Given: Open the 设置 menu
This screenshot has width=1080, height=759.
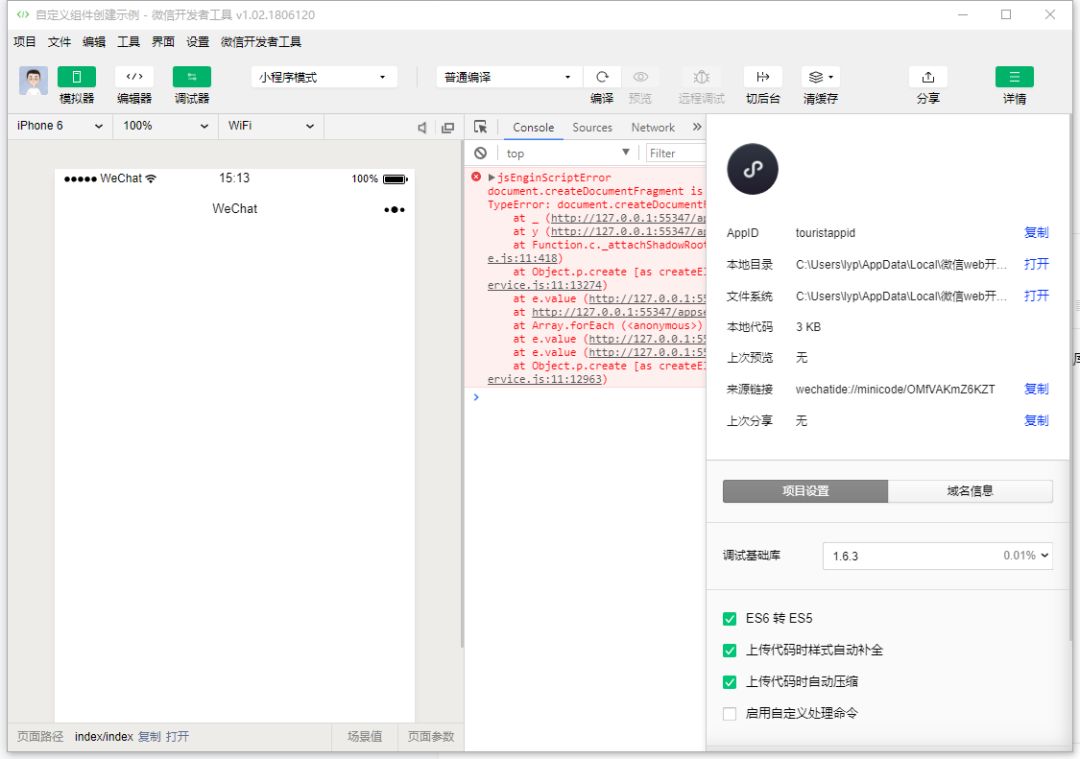Looking at the screenshot, I should click(x=198, y=42).
